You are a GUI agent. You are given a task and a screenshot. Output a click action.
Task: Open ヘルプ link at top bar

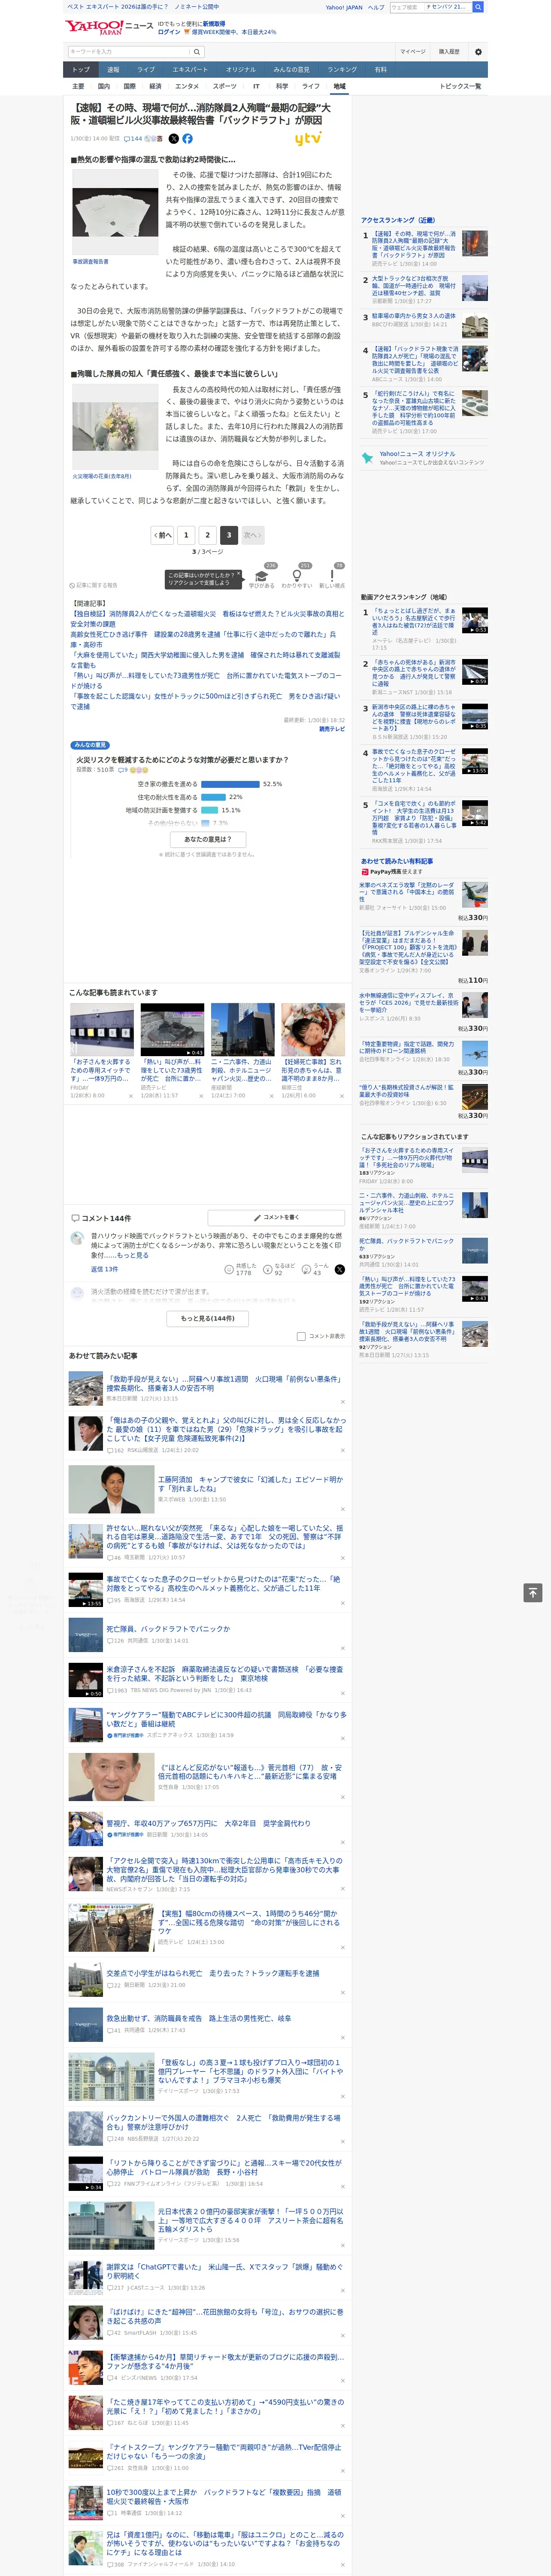click(x=376, y=7)
